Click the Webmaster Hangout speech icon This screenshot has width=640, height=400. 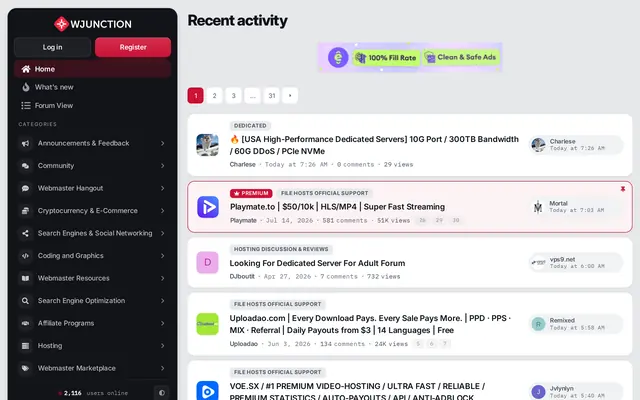pos(25,188)
